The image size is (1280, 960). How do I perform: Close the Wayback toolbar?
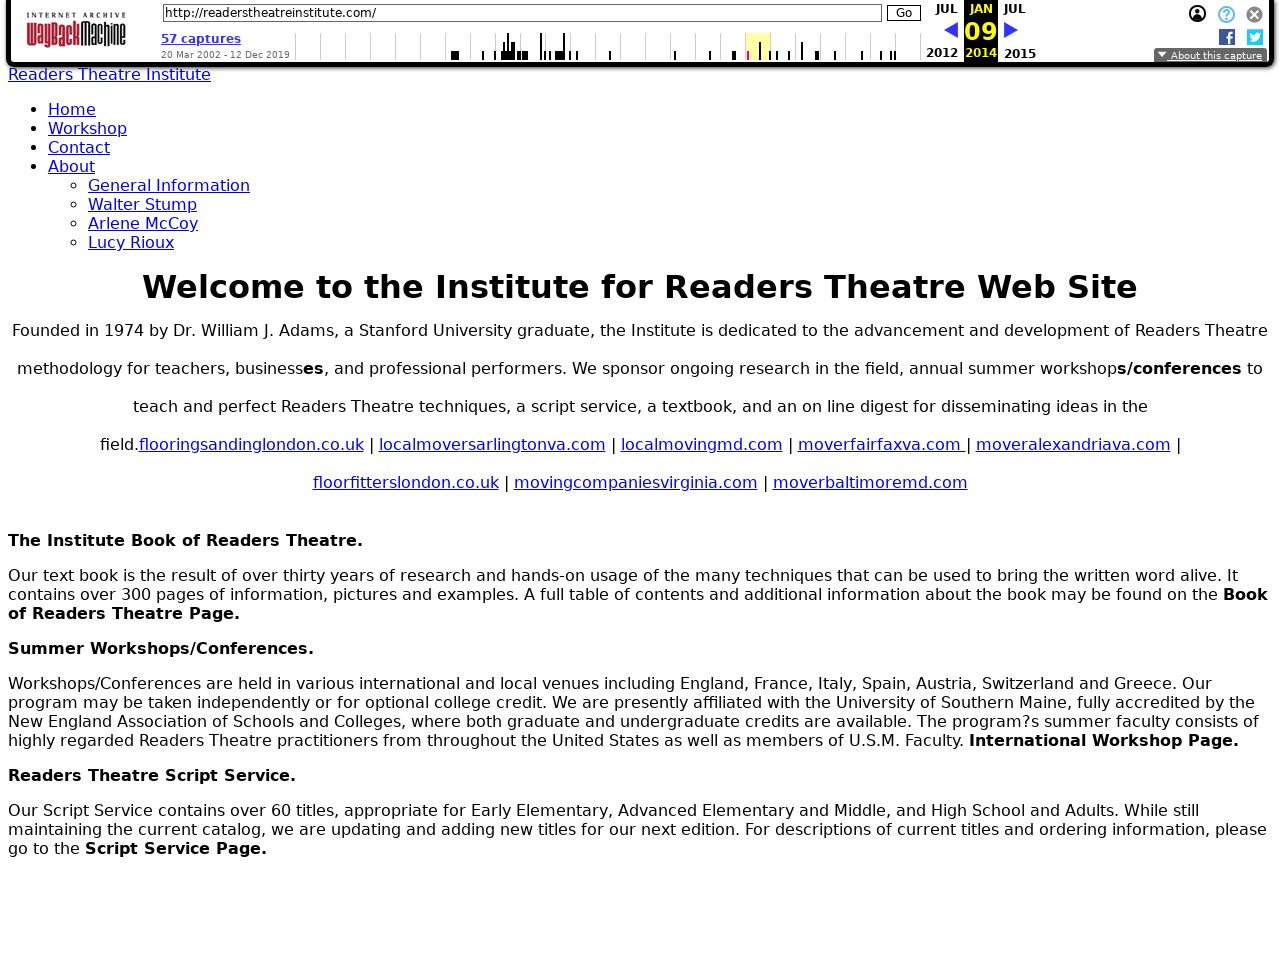click(1254, 14)
